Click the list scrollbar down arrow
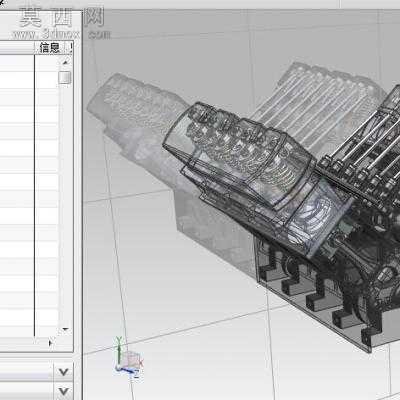Image resolution: width=400 pixels, height=400 pixels. click(65, 330)
